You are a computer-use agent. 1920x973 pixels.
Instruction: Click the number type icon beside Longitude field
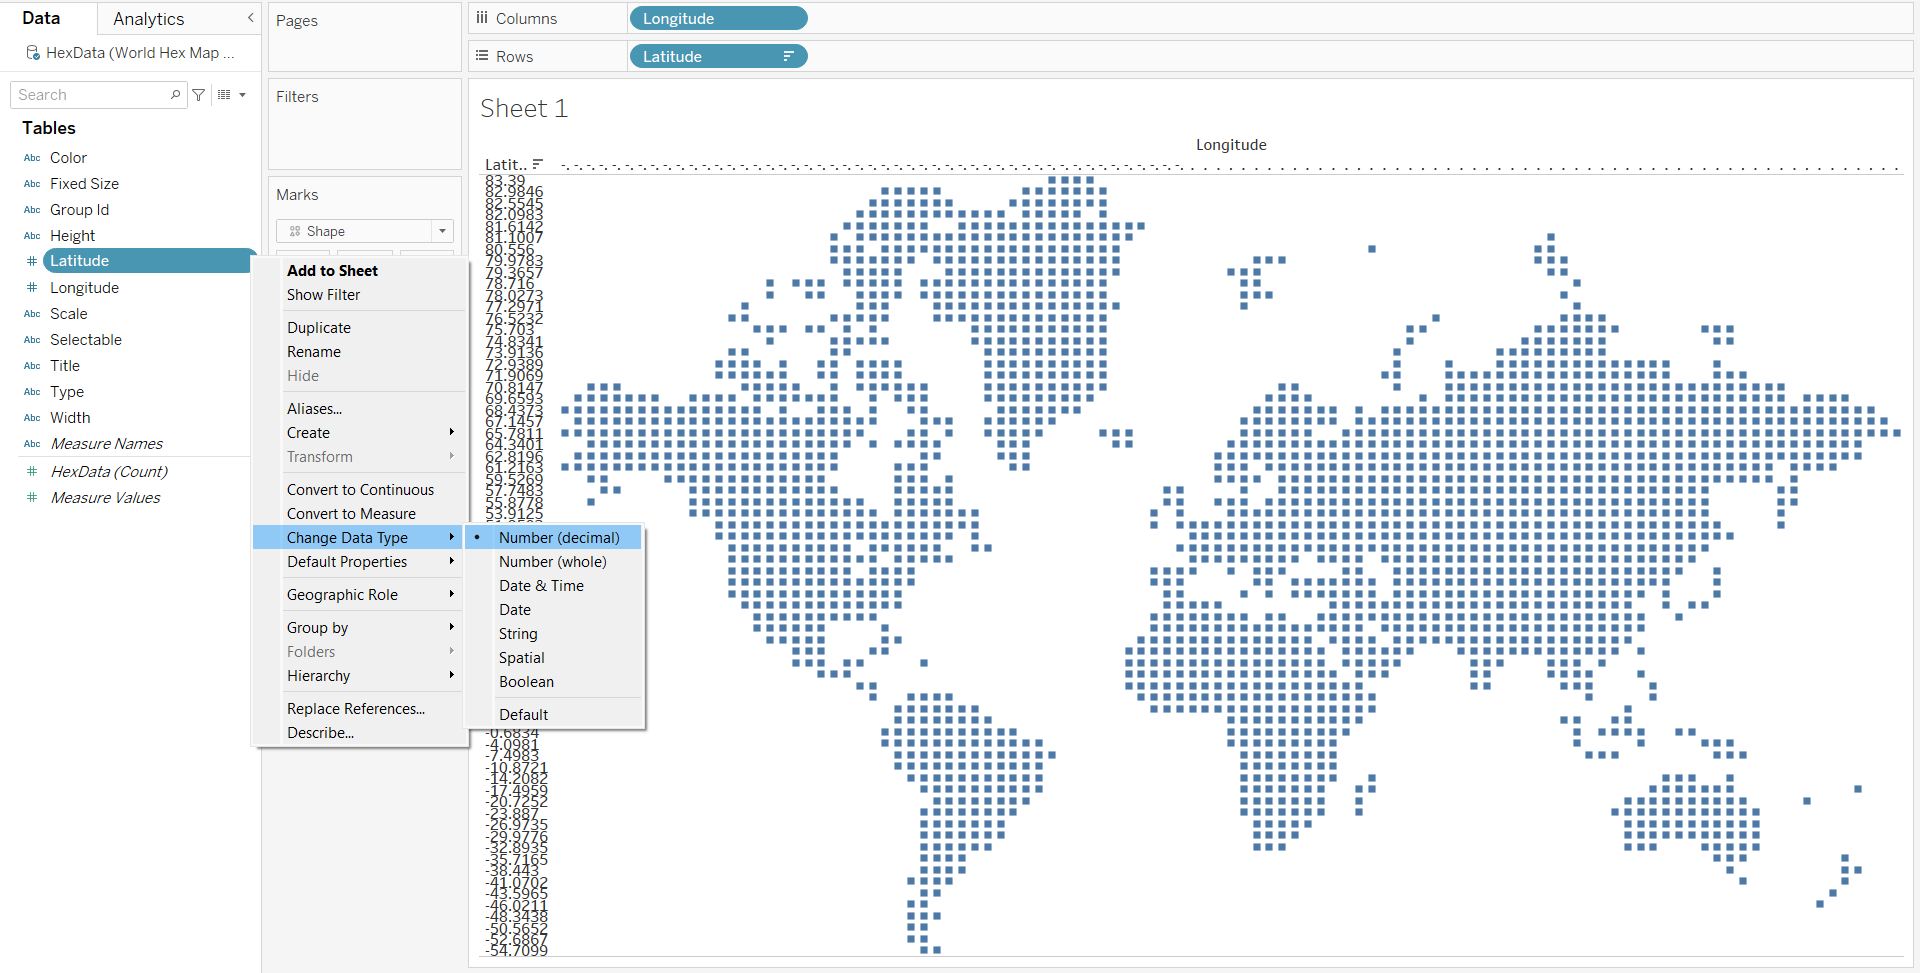[x=32, y=288]
